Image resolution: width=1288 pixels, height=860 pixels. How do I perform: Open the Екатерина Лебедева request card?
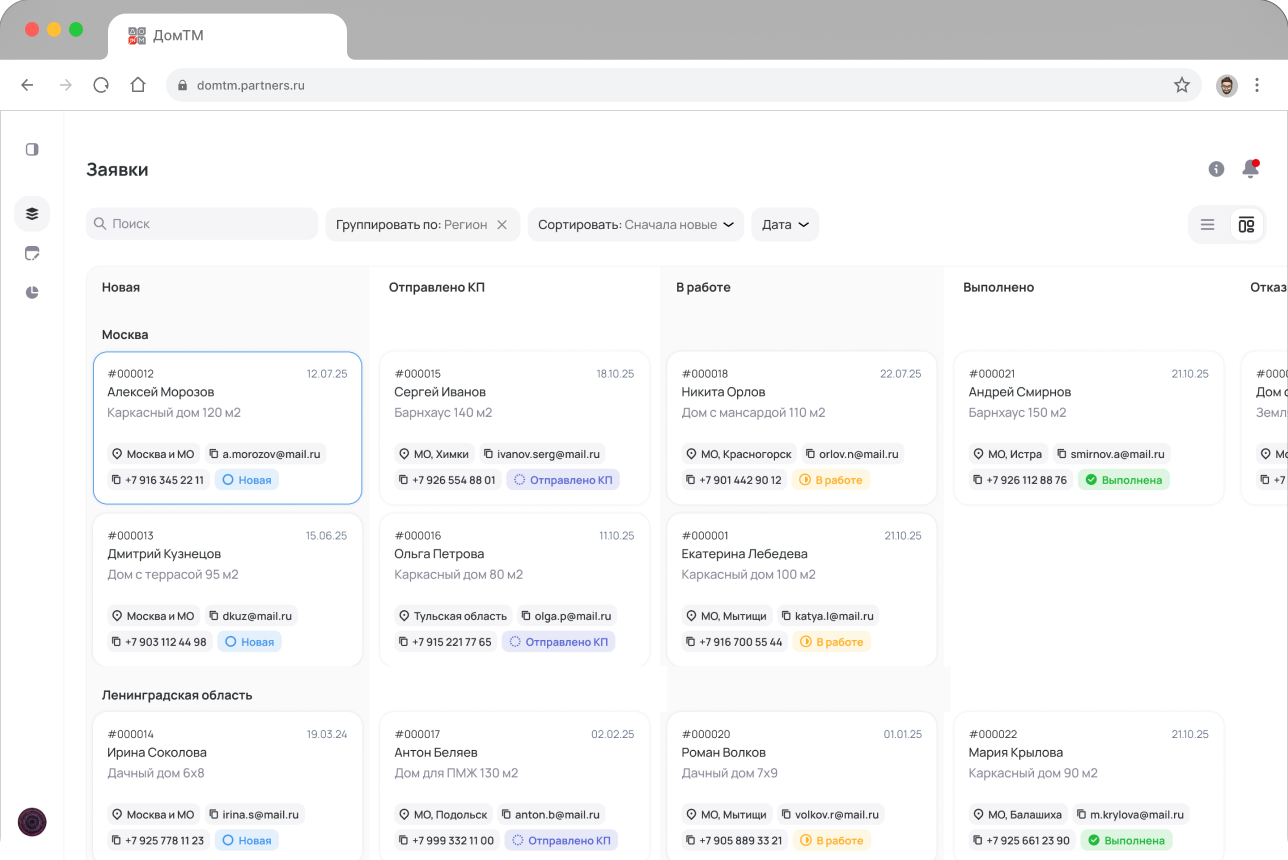coord(802,589)
